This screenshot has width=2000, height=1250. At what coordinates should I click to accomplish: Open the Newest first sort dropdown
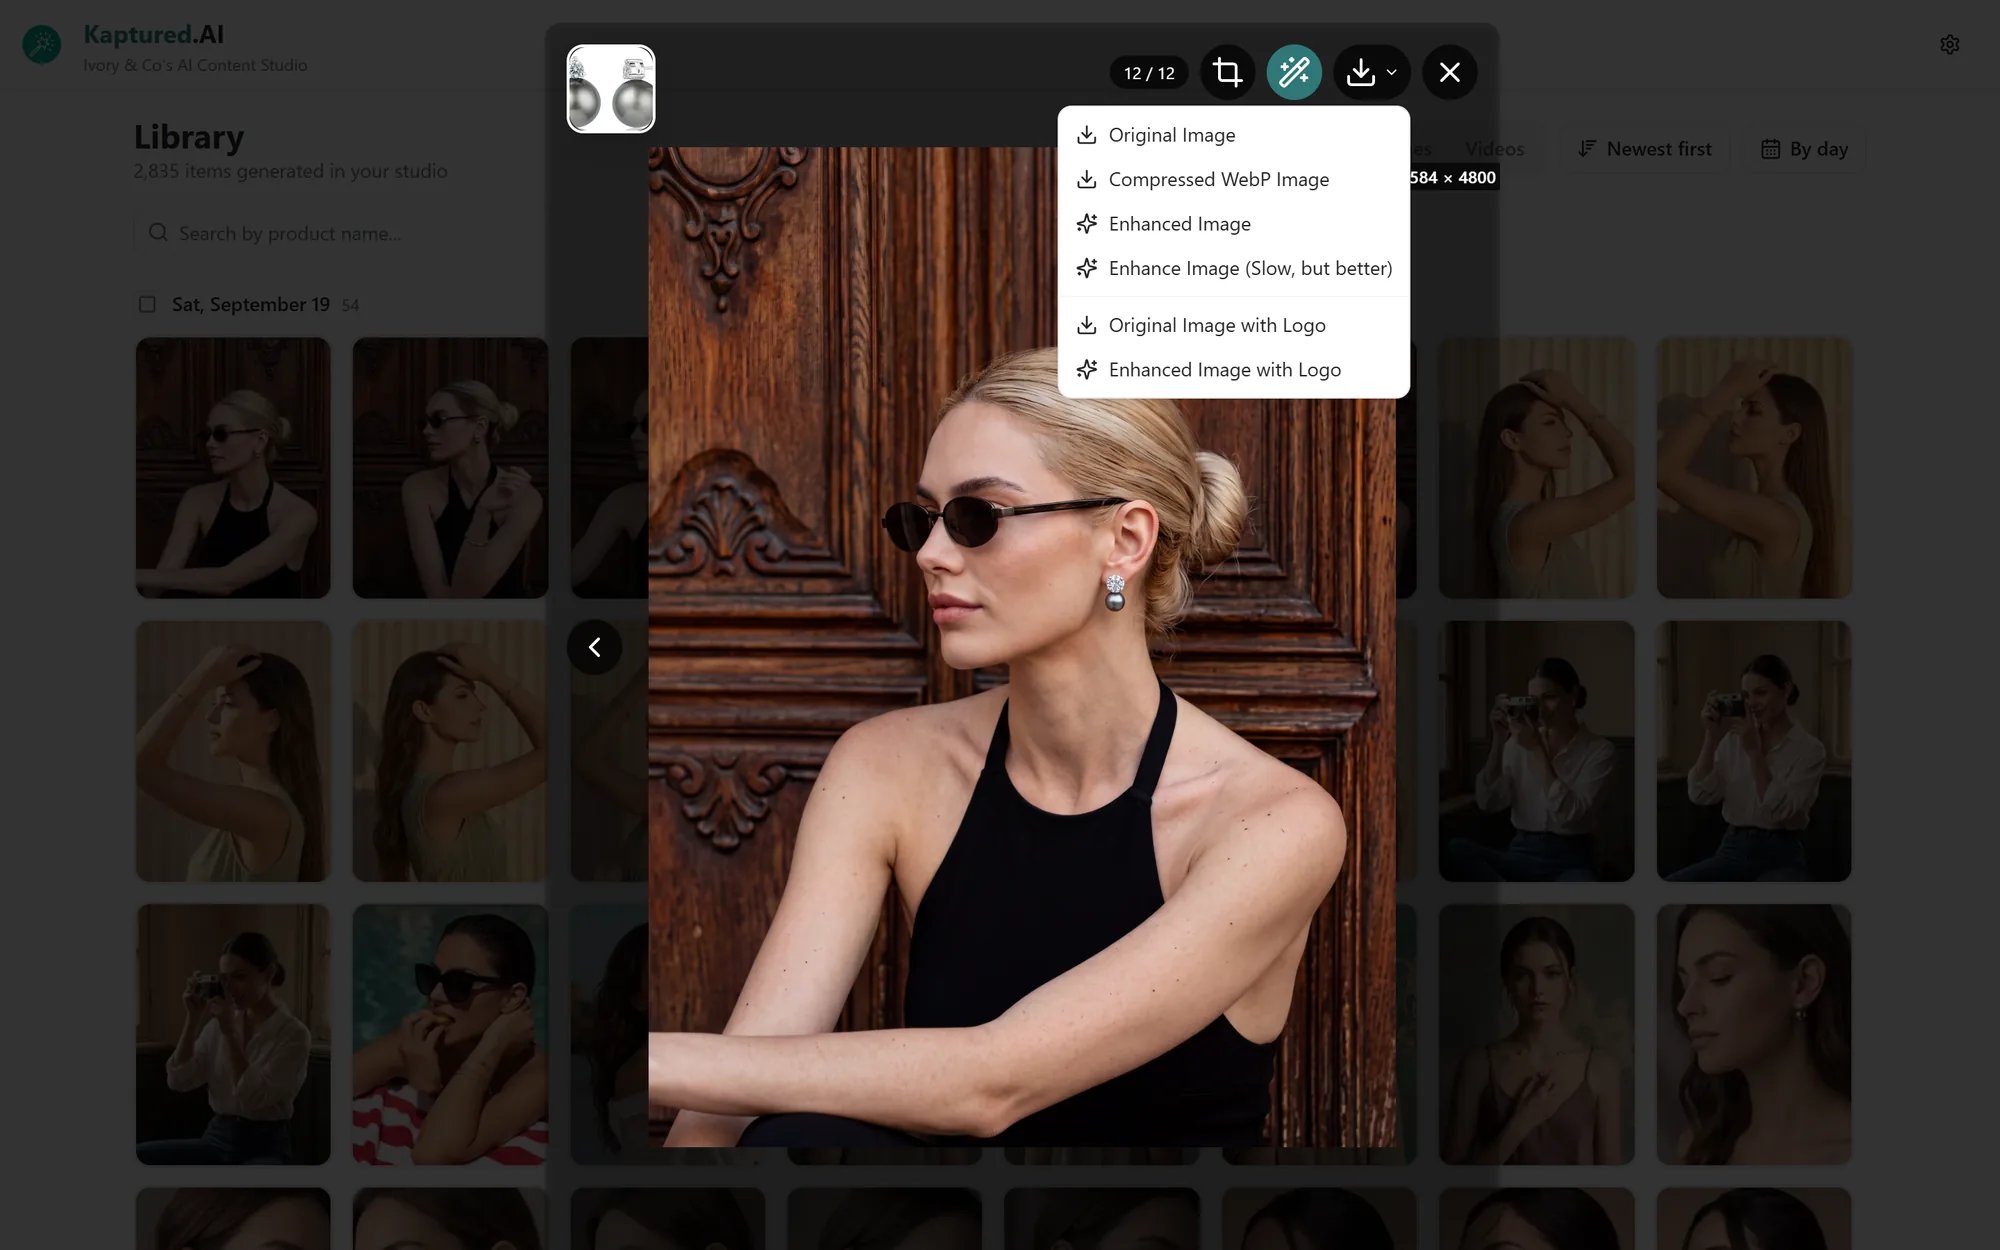point(1644,149)
